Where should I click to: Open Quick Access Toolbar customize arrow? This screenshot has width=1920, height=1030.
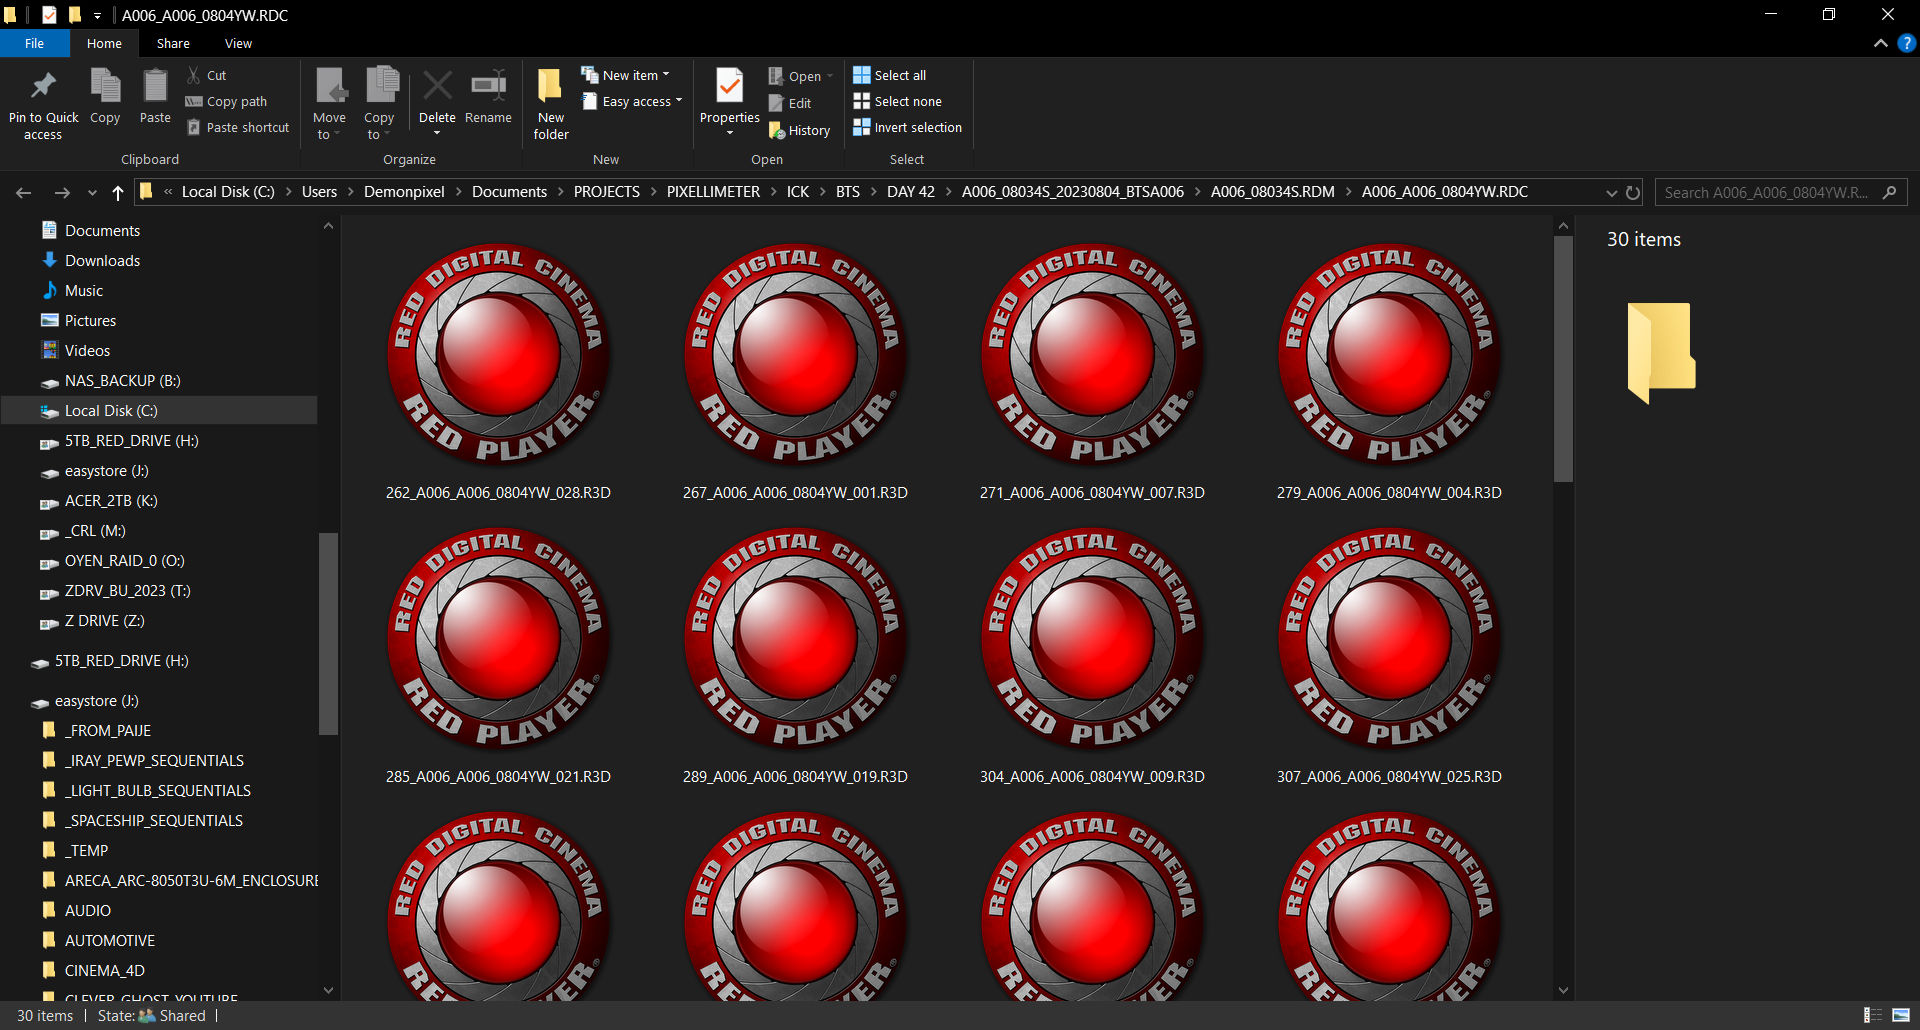click(x=97, y=15)
